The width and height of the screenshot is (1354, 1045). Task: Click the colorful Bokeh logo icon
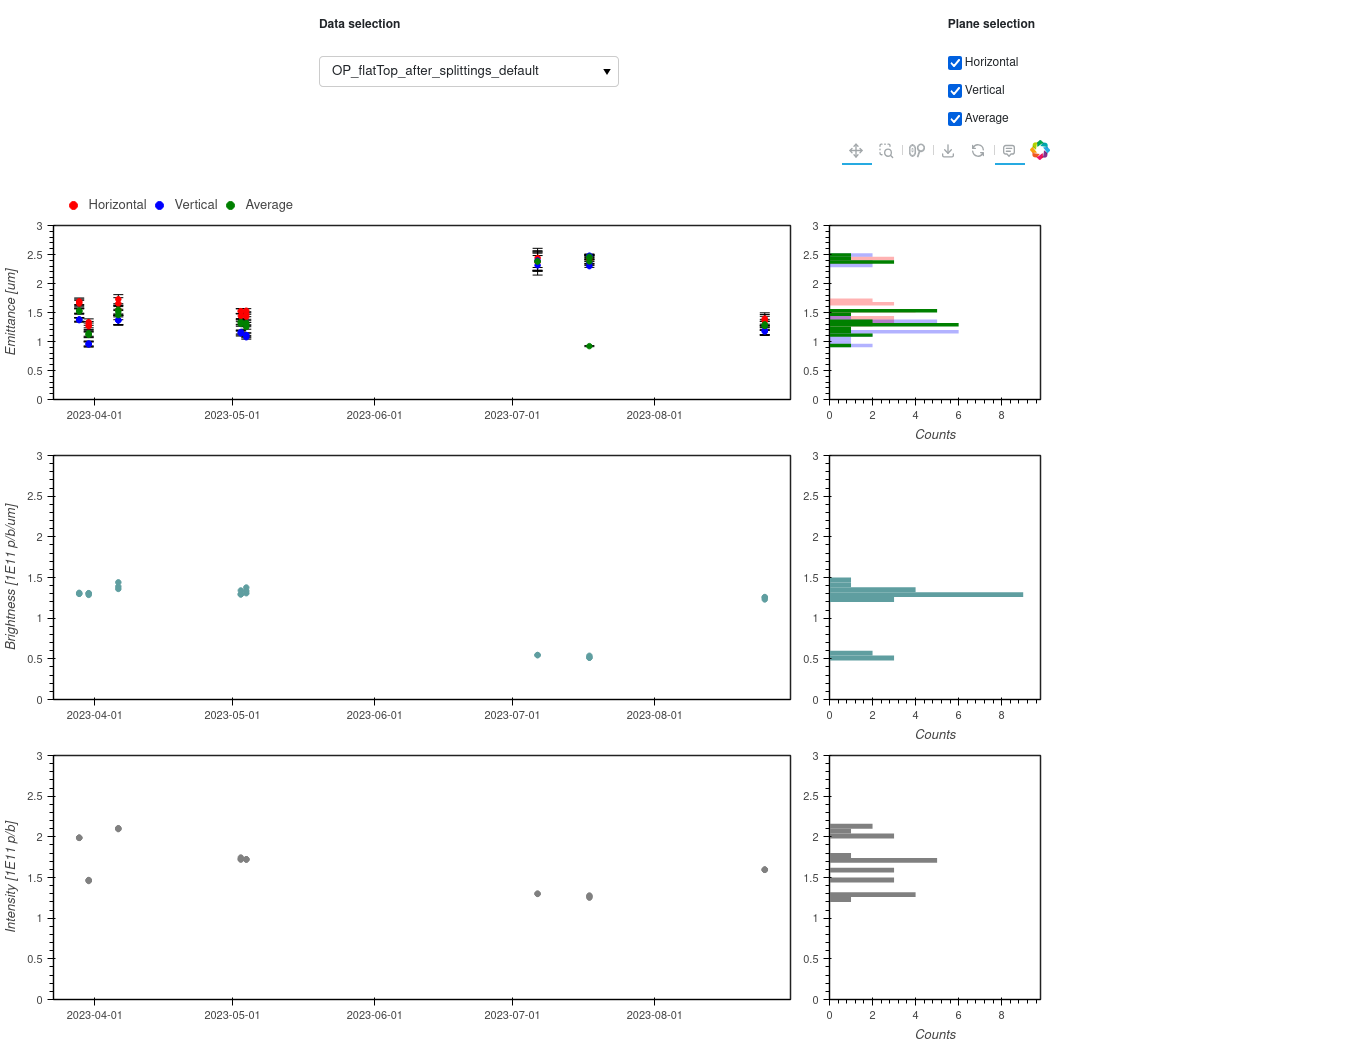[1040, 150]
